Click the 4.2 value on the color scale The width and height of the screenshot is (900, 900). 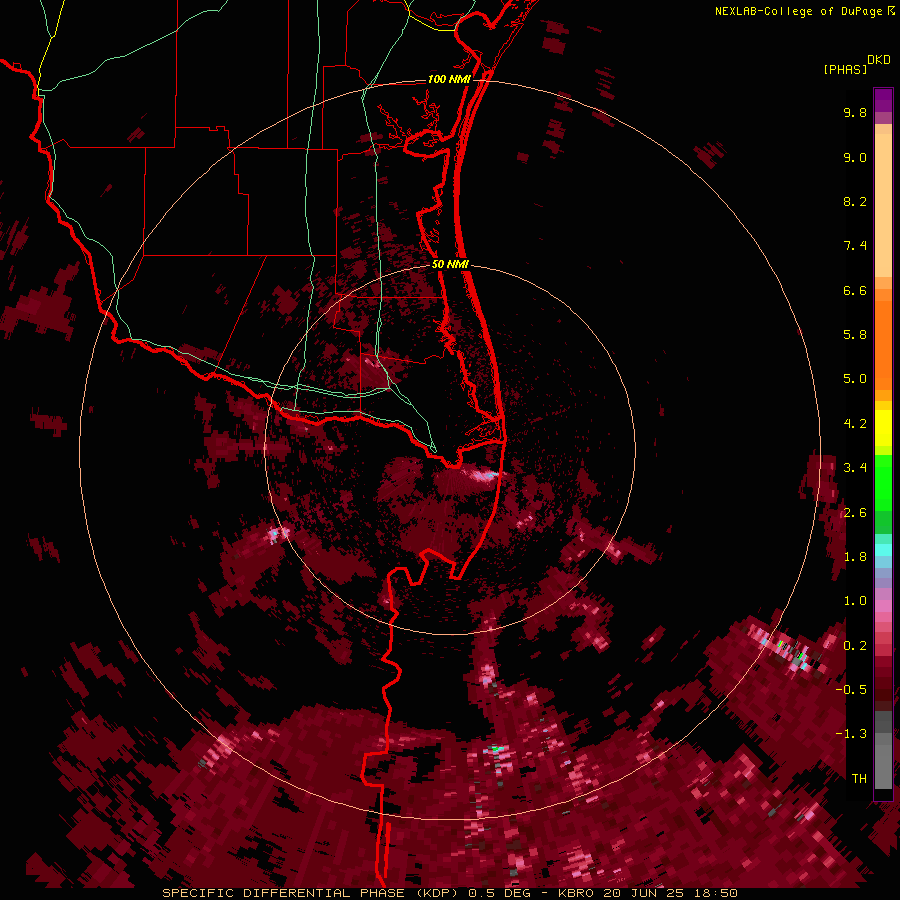pyautogui.click(x=855, y=424)
